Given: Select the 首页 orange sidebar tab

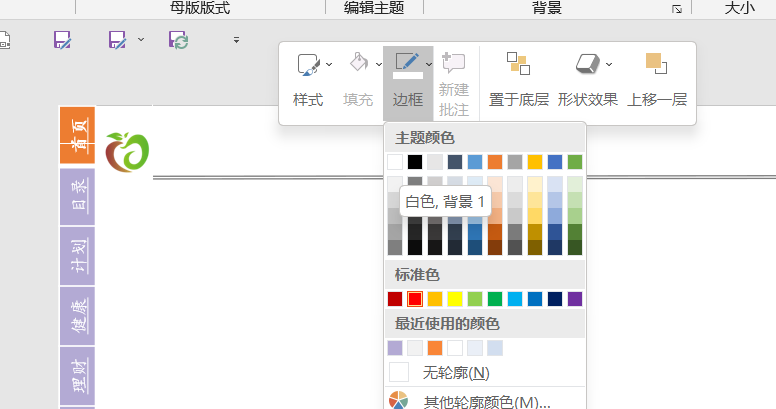Looking at the screenshot, I should (77, 135).
